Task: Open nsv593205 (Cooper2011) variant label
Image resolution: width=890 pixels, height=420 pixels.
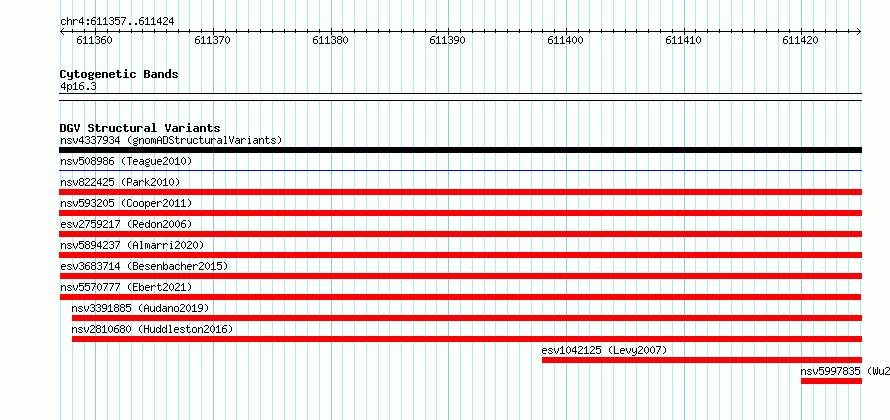Action: pyautogui.click(x=126, y=203)
